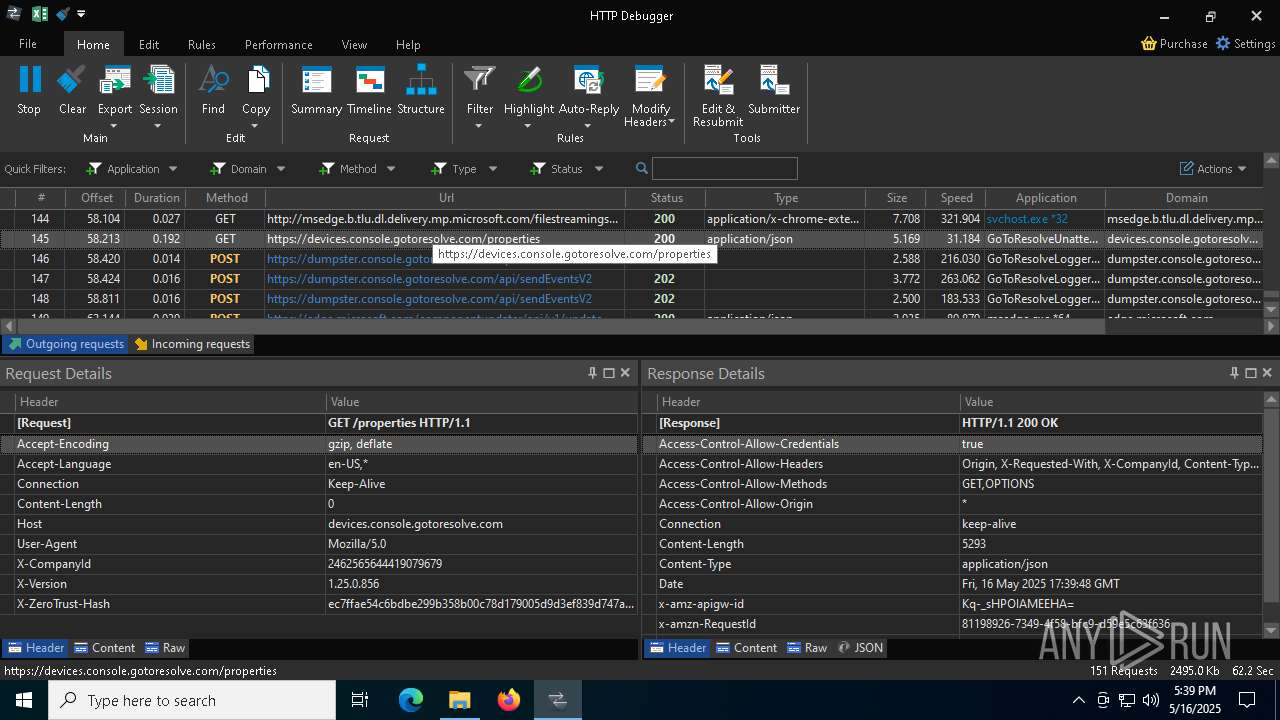Viewport: 1280px width, 720px height.
Task: Click the Export toolbar icon
Action: (x=115, y=80)
